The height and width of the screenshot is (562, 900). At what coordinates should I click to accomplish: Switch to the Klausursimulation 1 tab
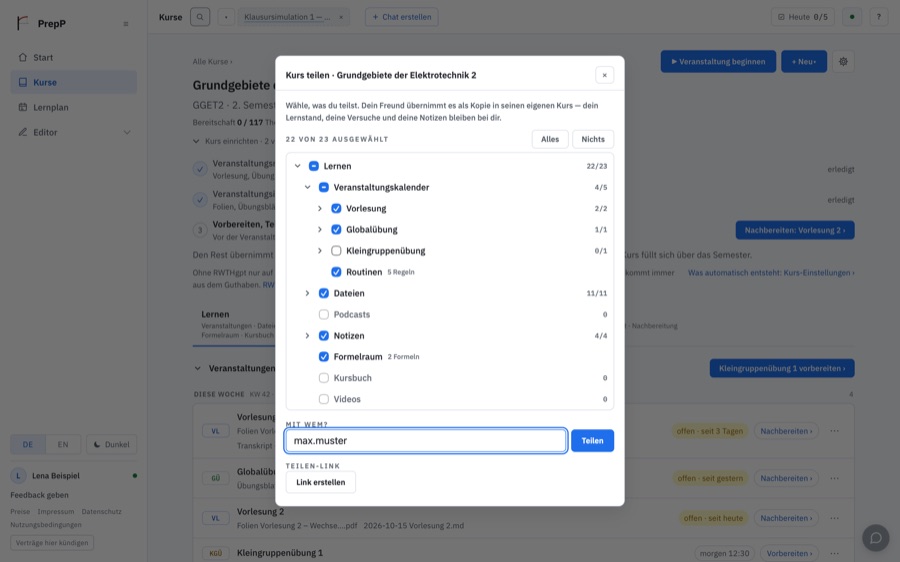point(287,17)
